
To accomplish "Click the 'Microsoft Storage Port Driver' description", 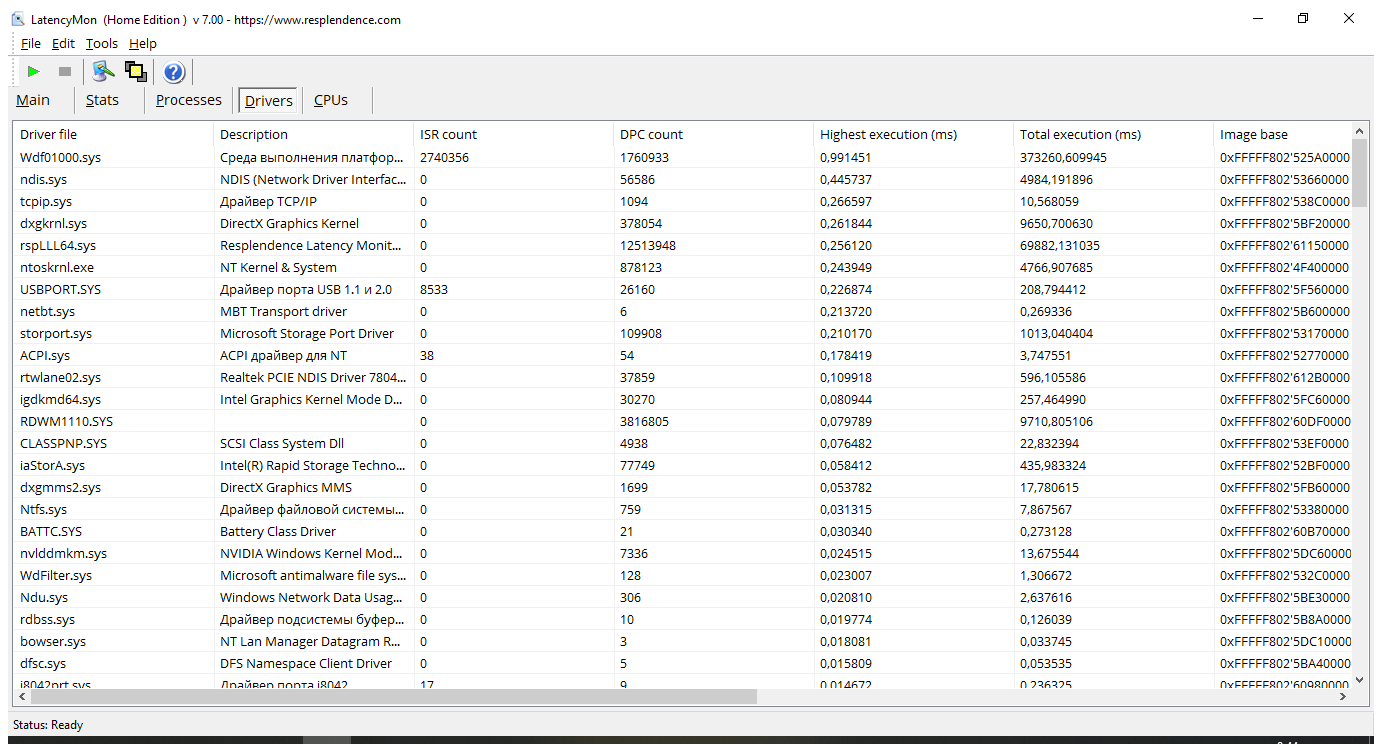I will (x=307, y=333).
